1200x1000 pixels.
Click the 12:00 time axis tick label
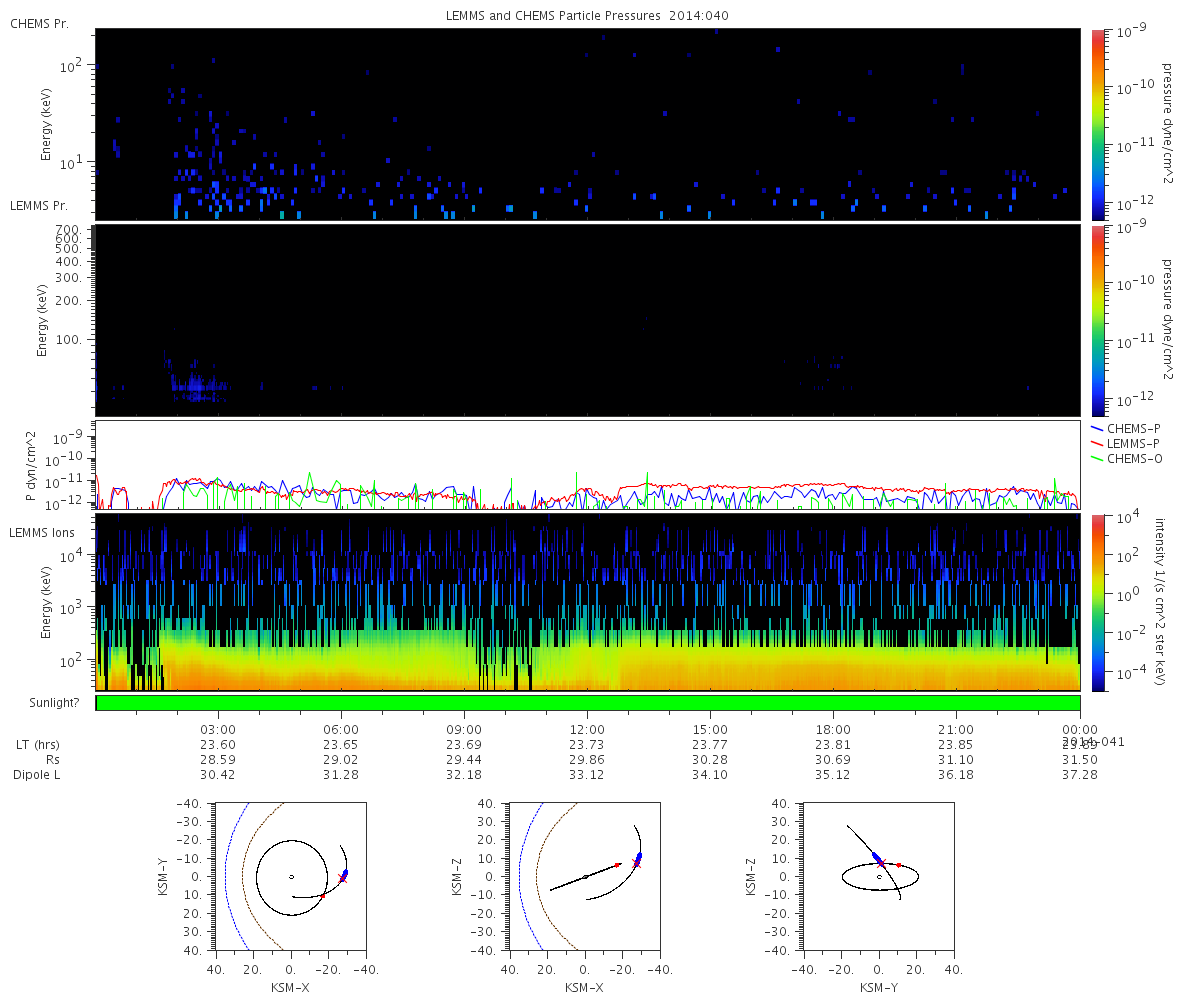point(587,729)
